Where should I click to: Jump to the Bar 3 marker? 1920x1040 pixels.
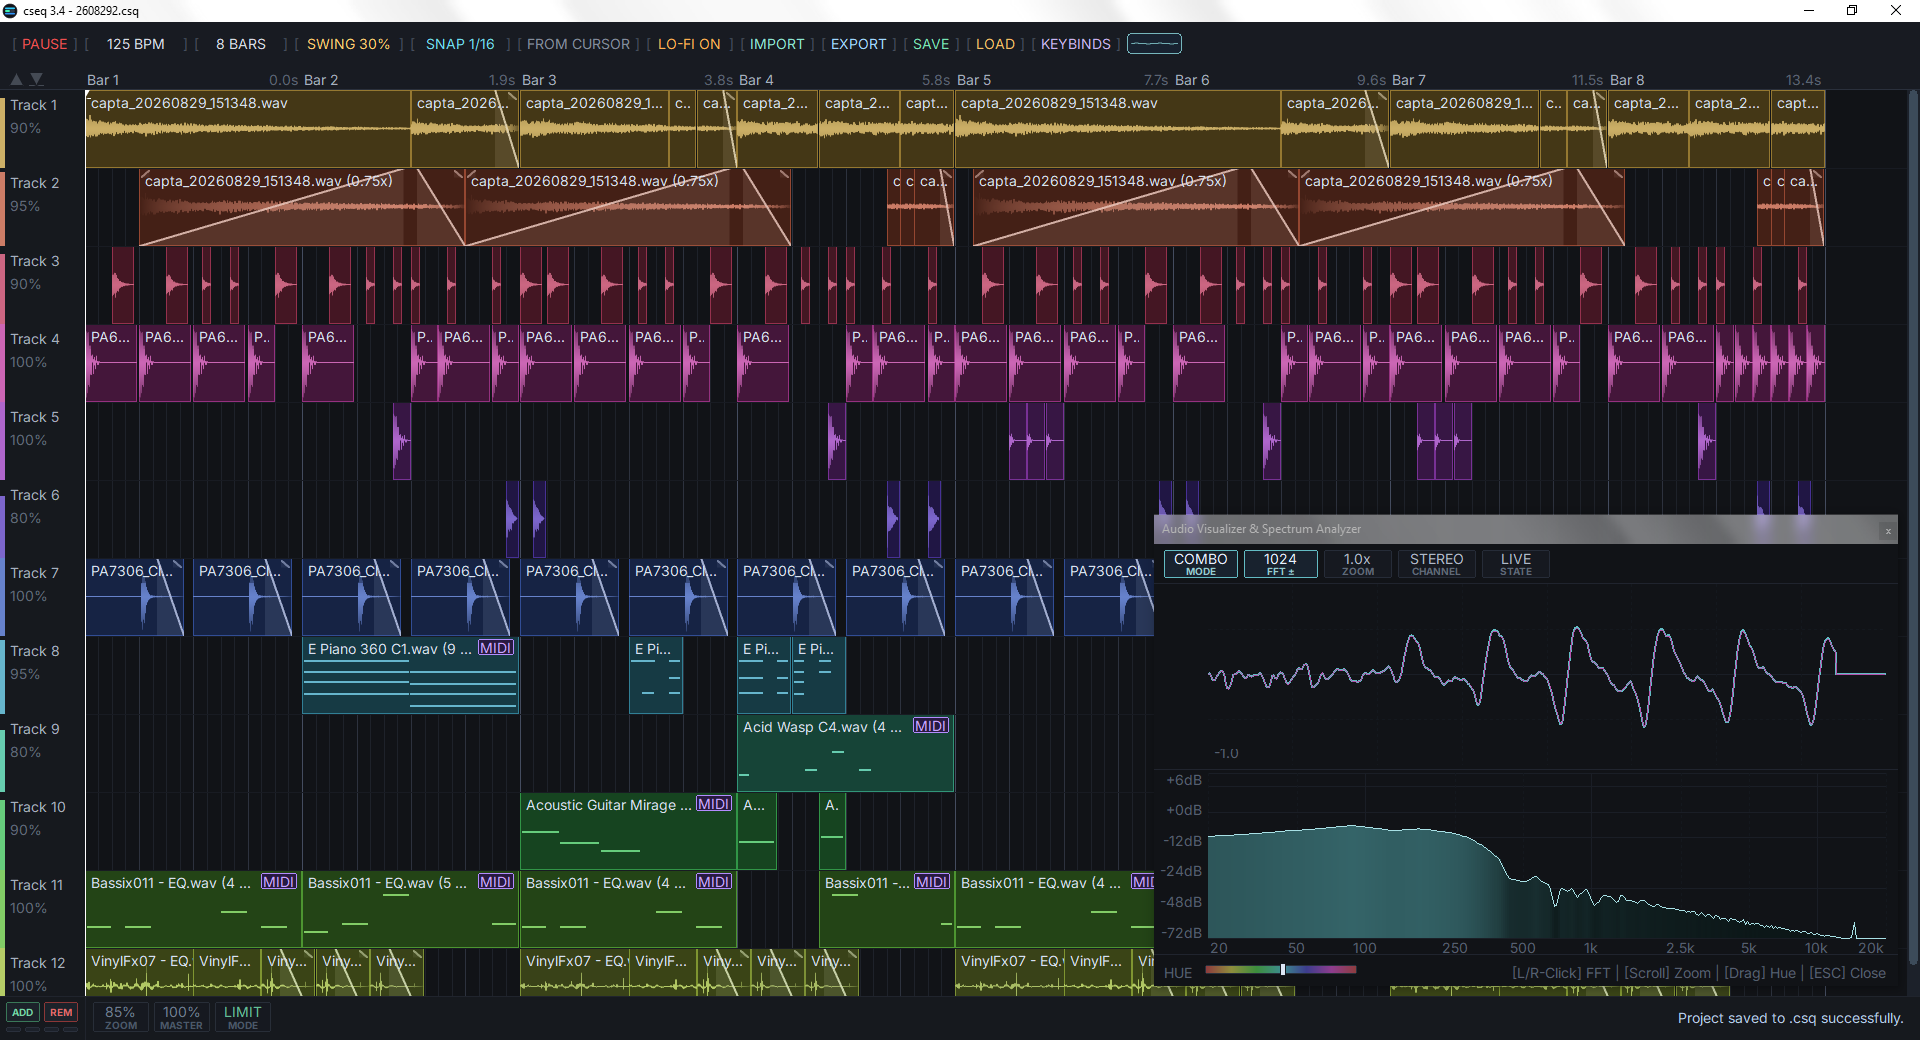point(539,80)
